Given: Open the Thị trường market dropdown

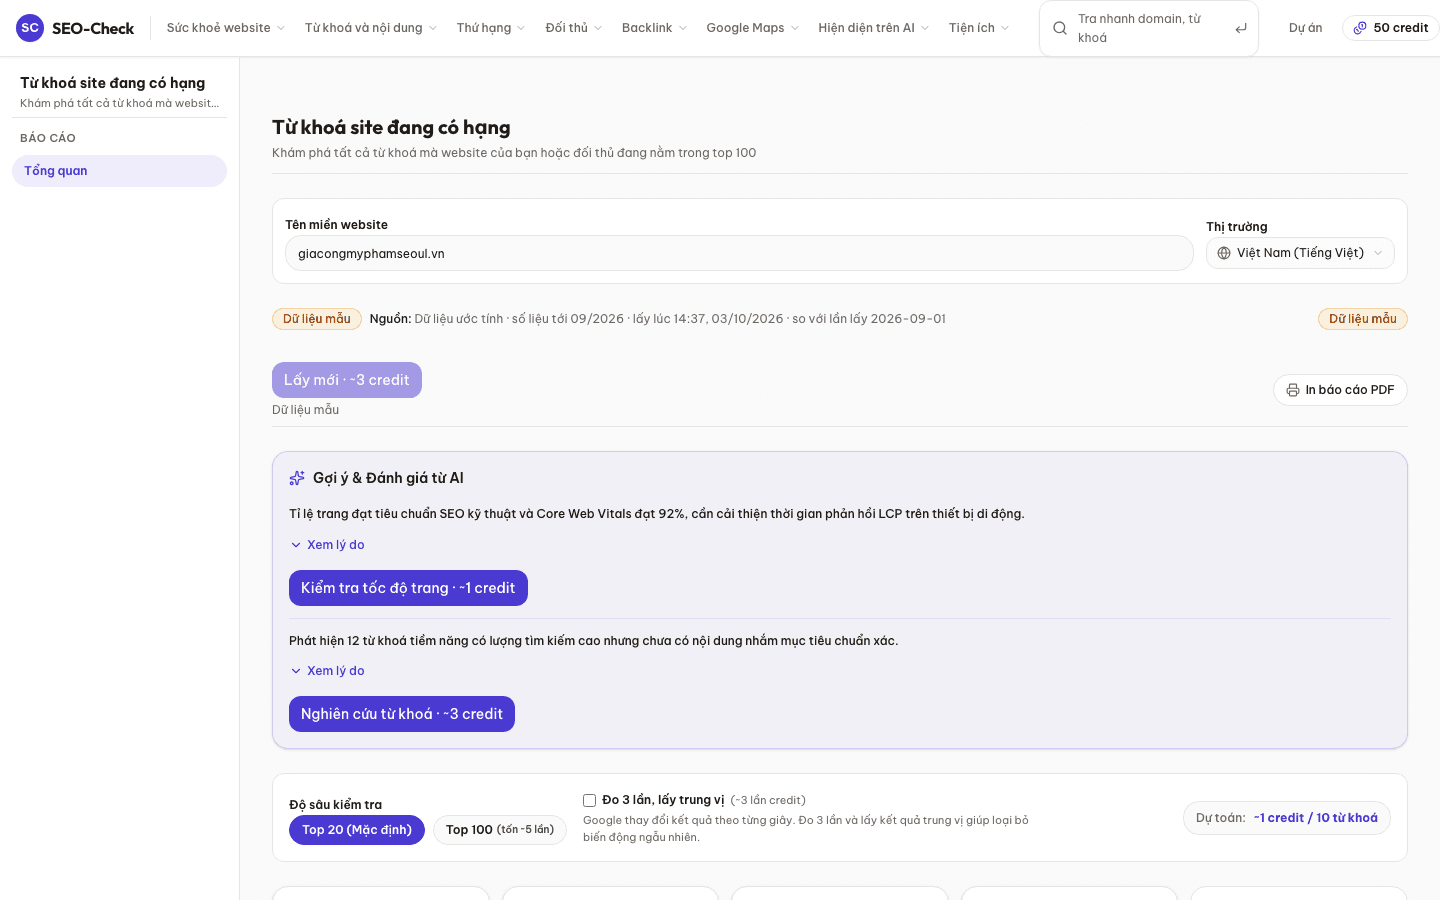Looking at the screenshot, I should coord(1300,253).
